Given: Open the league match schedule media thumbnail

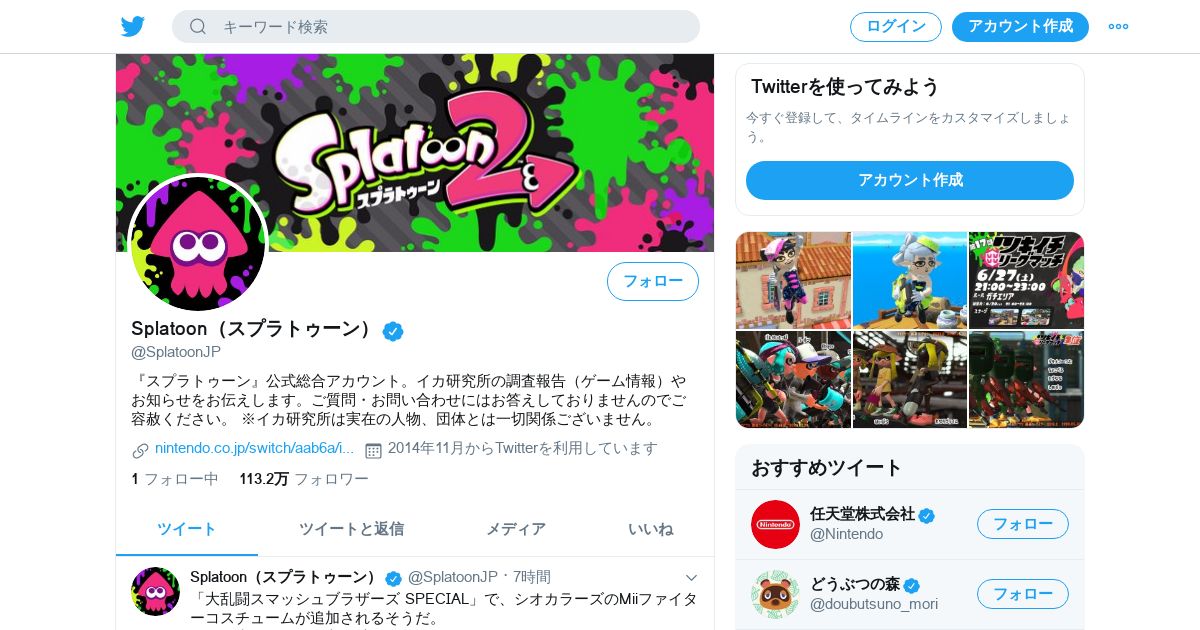Looking at the screenshot, I should (x=1026, y=281).
